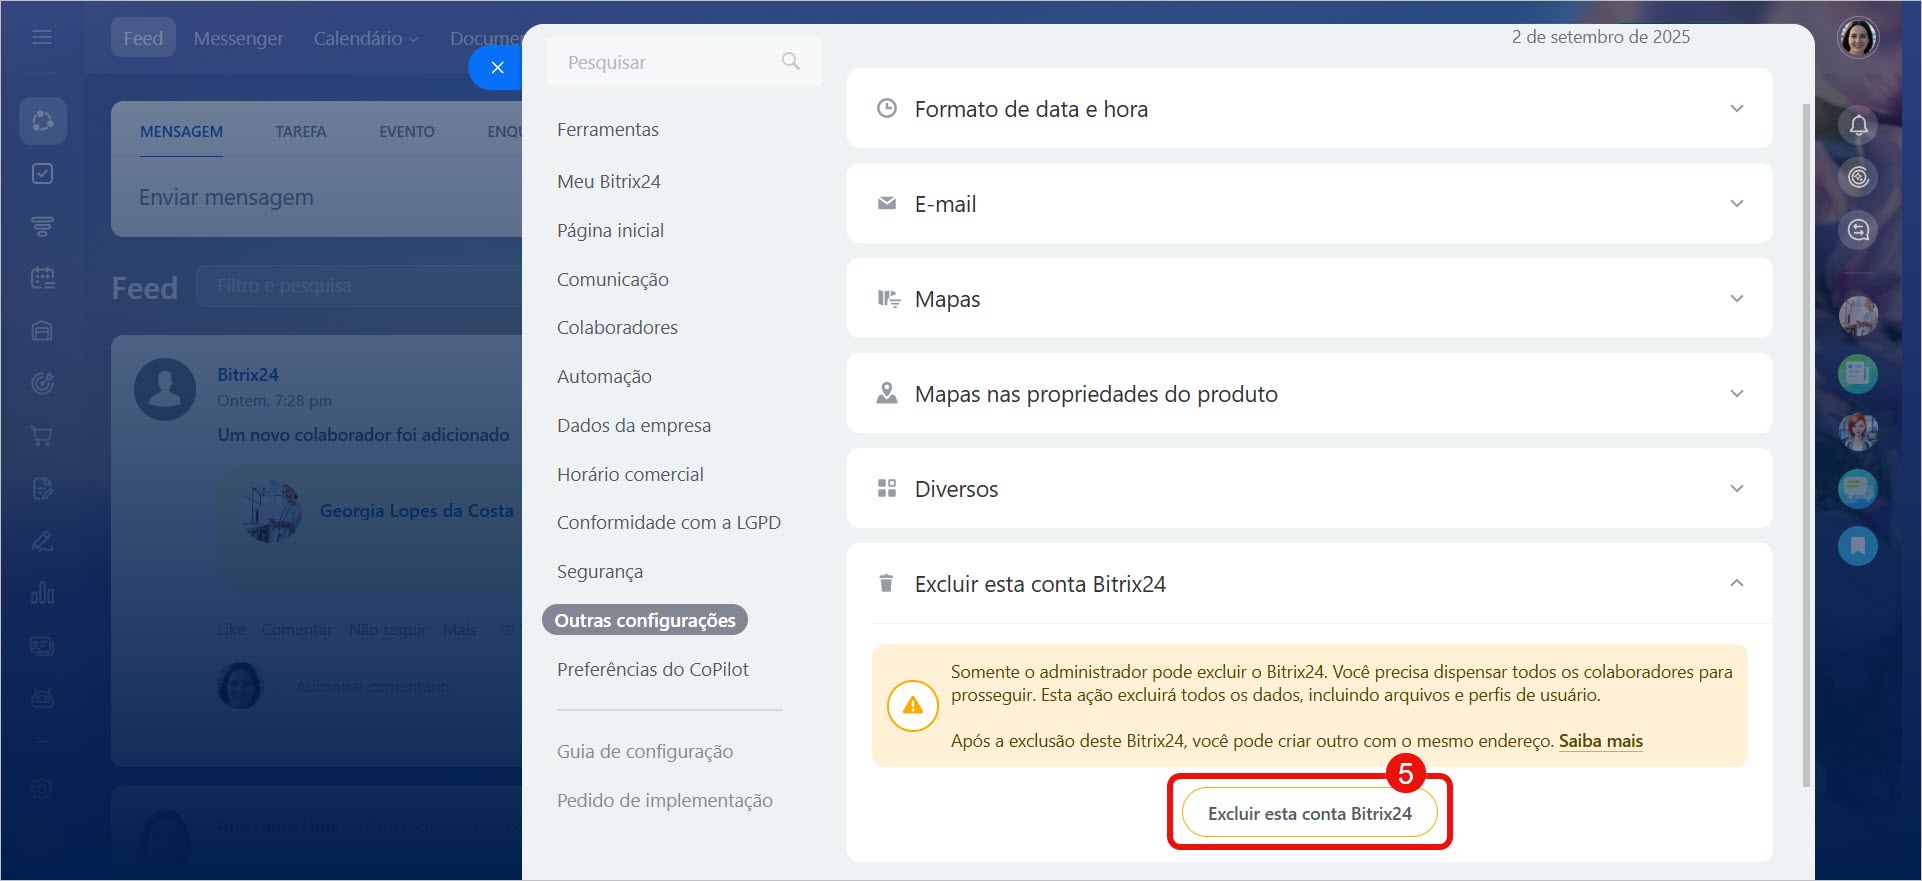Open the tasks checkbox icon in sidebar

click(42, 174)
